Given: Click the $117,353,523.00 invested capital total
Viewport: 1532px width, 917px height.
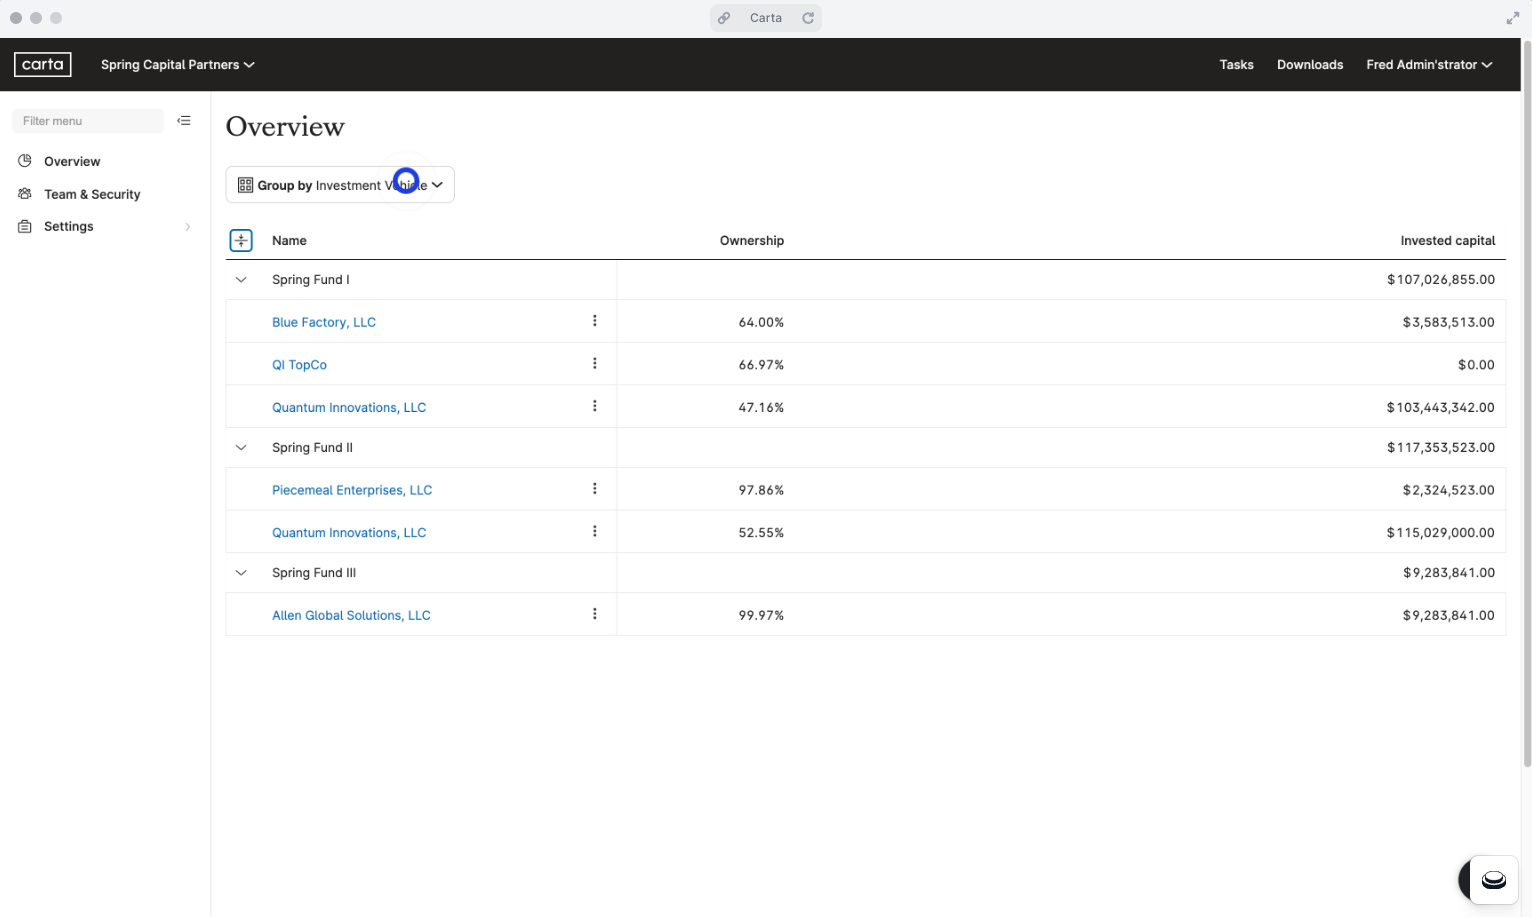Looking at the screenshot, I should point(1441,448).
